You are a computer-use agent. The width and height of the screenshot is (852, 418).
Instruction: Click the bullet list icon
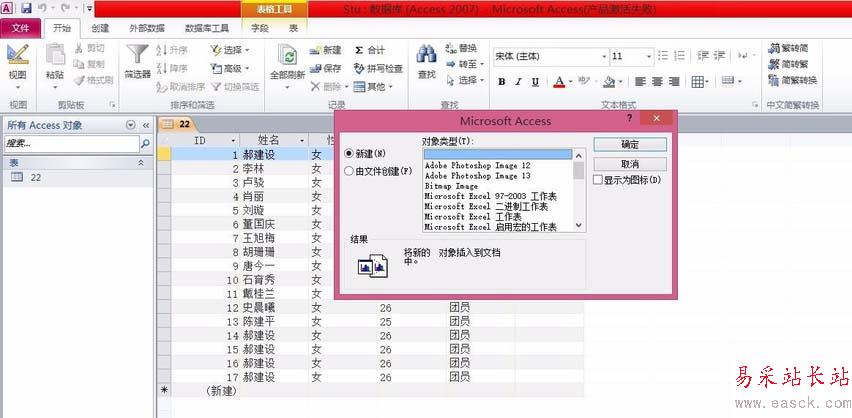point(663,55)
